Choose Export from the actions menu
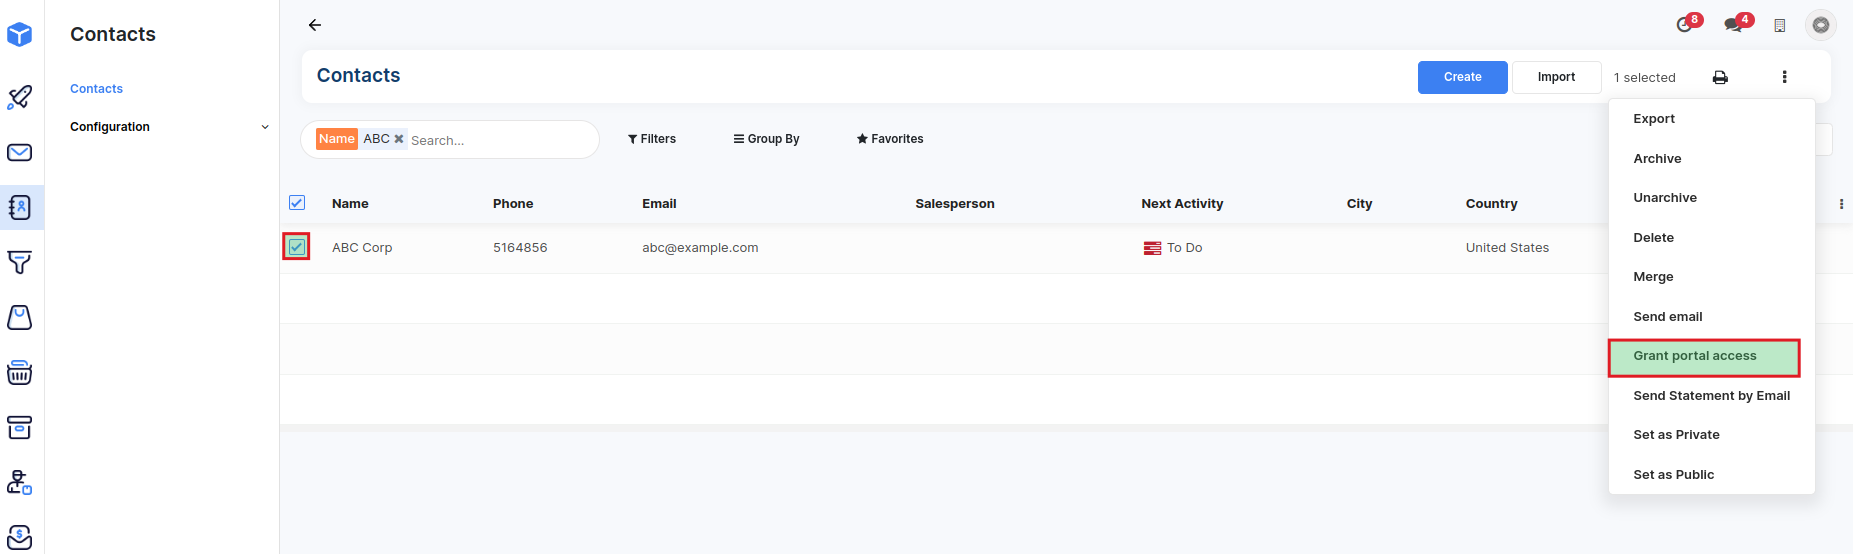 point(1654,119)
